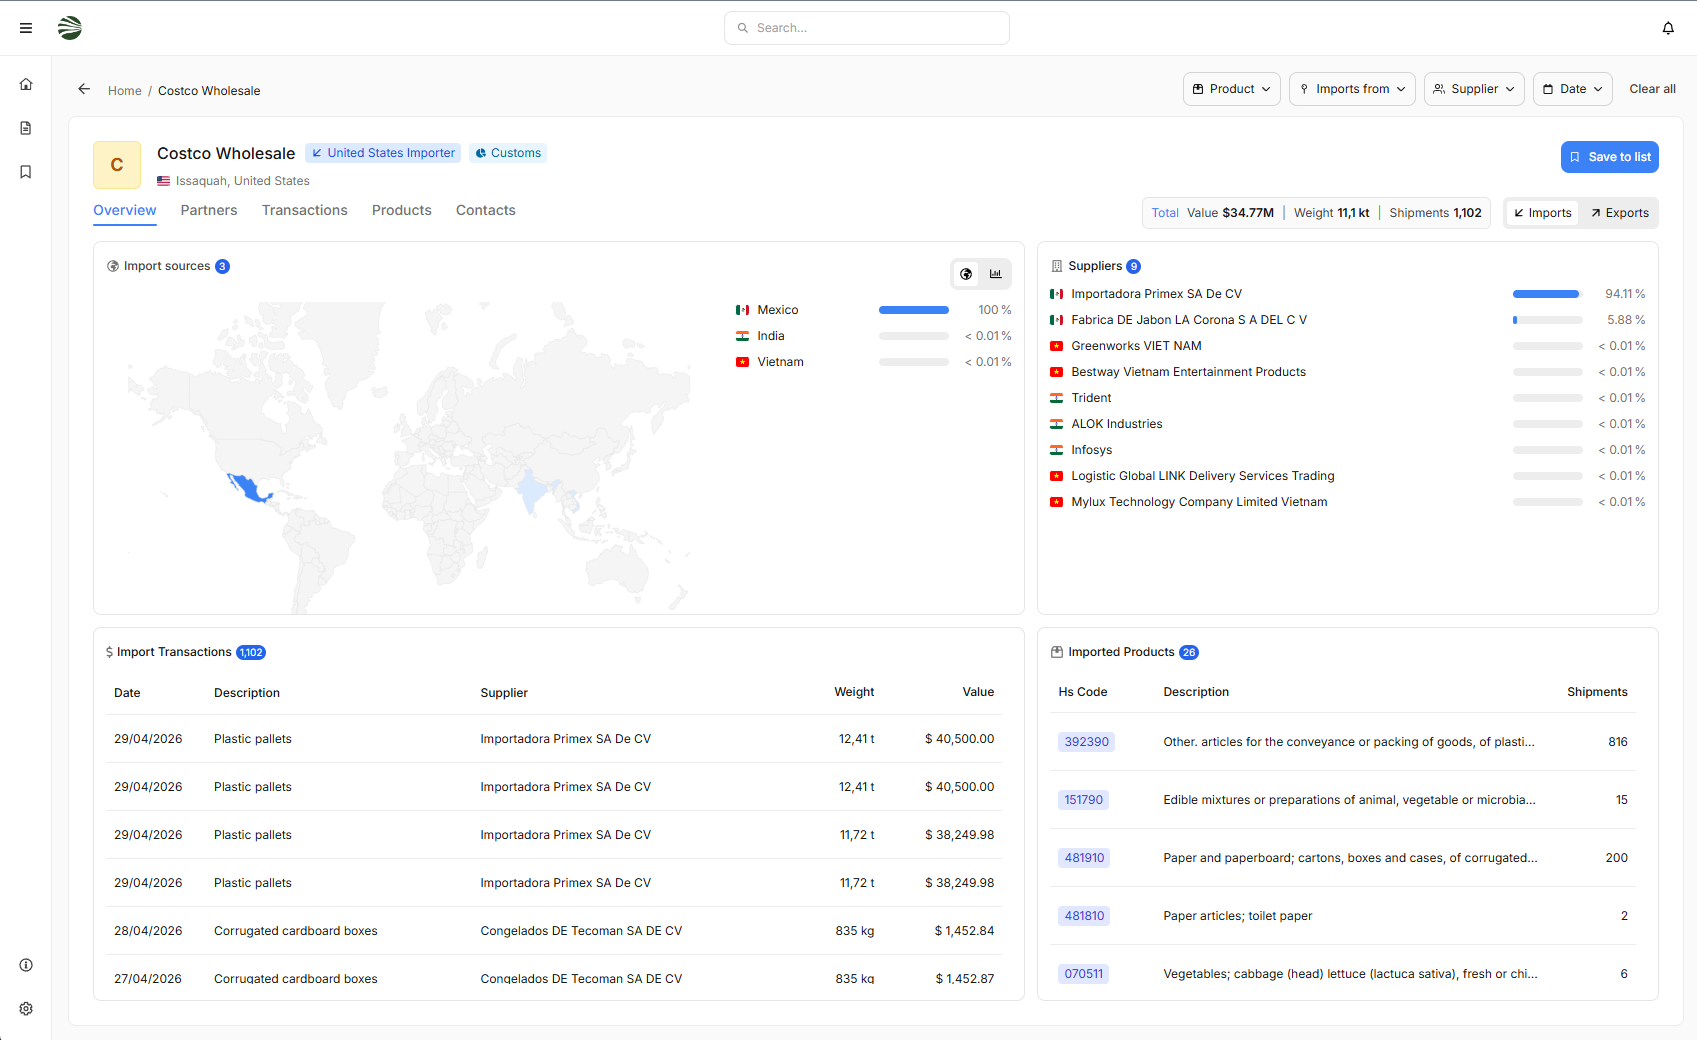Open the info icon in sidebar
The height and width of the screenshot is (1040, 1697).
[26, 965]
